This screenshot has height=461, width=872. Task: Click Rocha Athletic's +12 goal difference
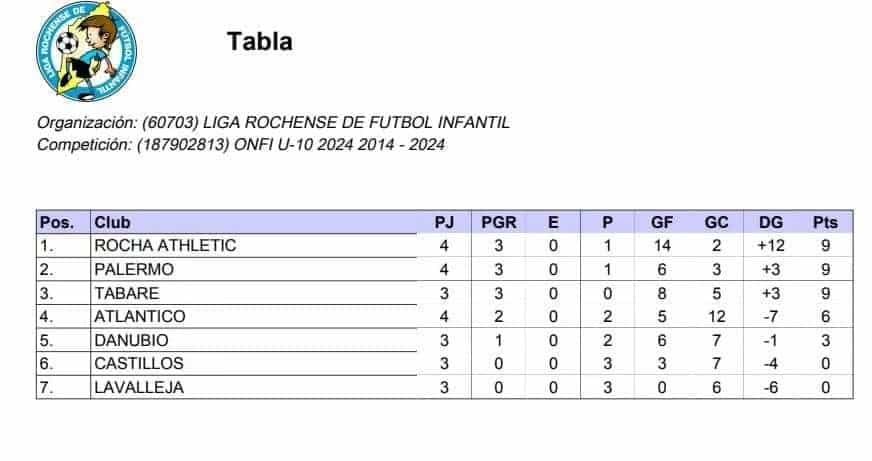[x=771, y=246]
